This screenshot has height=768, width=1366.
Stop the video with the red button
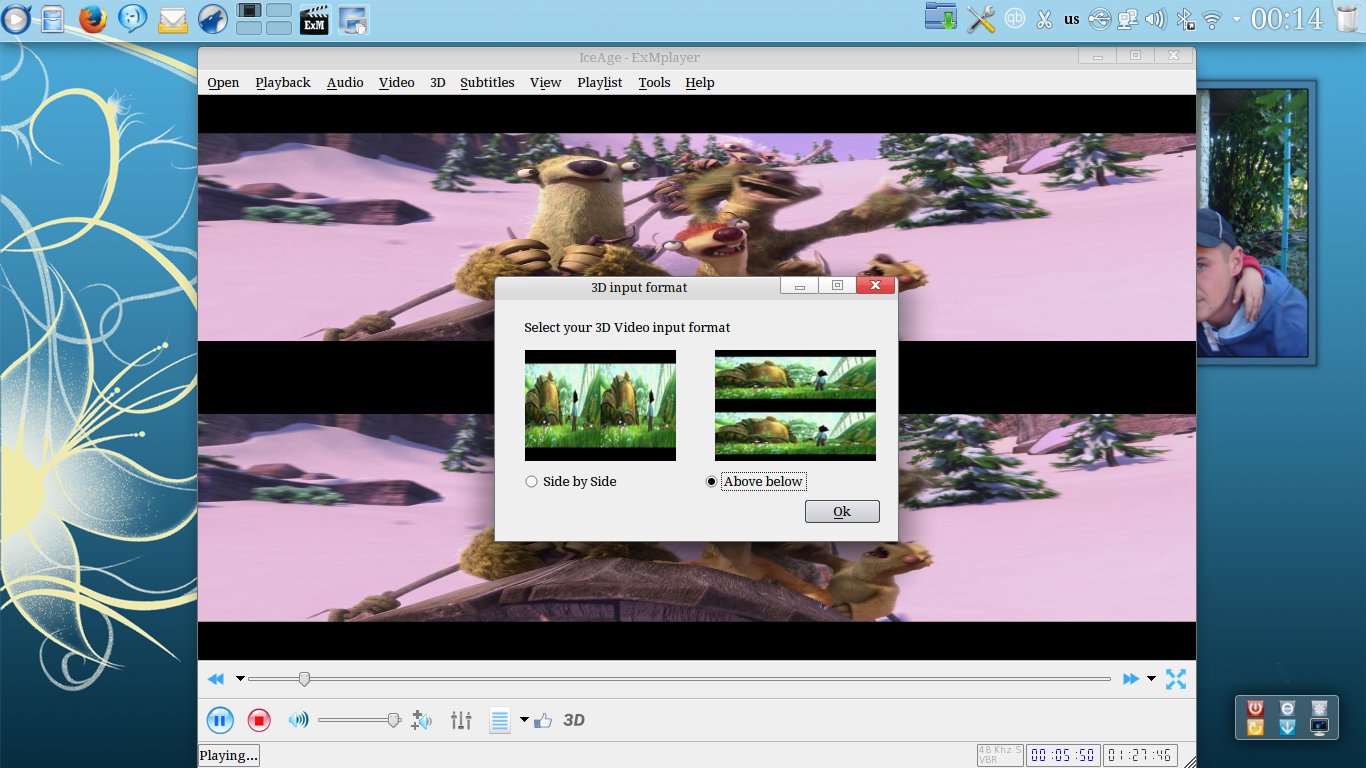point(259,720)
